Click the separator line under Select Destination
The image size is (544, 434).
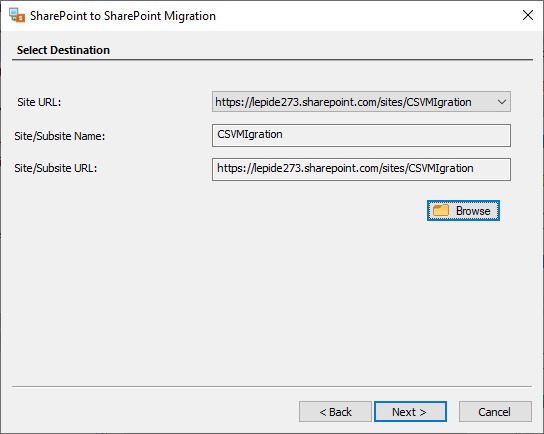point(272,60)
